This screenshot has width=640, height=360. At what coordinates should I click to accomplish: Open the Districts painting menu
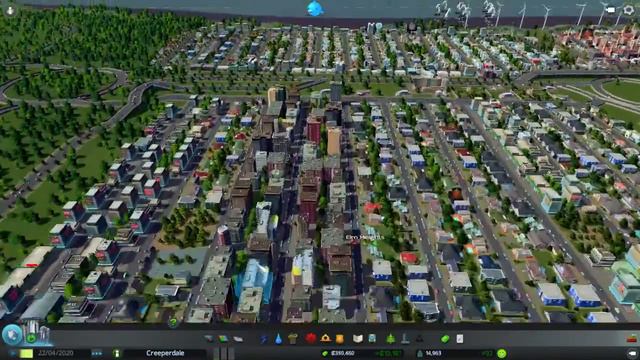click(x=238, y=339)
